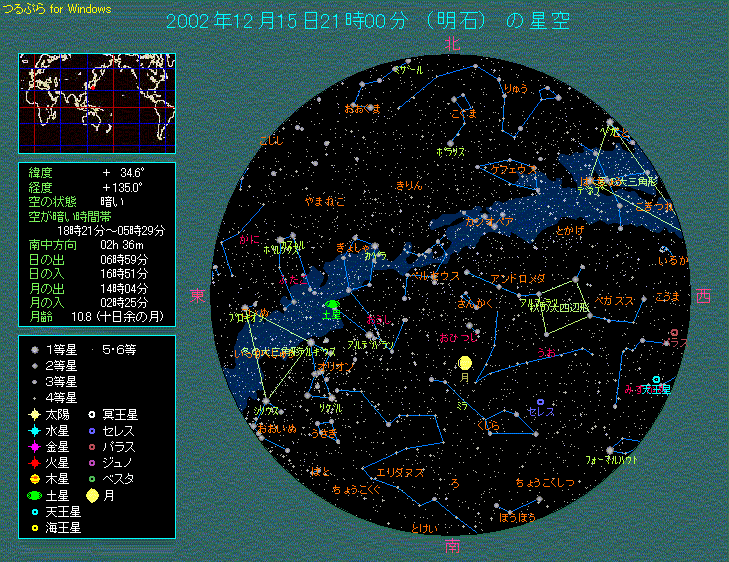
Task: Click the Venus (金星) symbol in the legend
Action: pyautogui.click(x=34, y=447)
